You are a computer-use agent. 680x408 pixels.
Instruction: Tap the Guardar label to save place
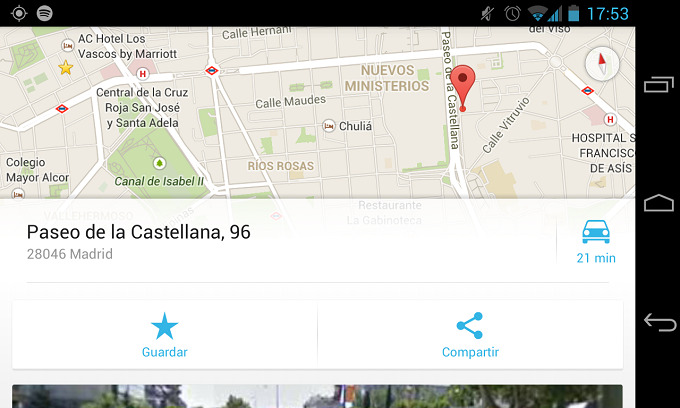click(x=165, y=352)
